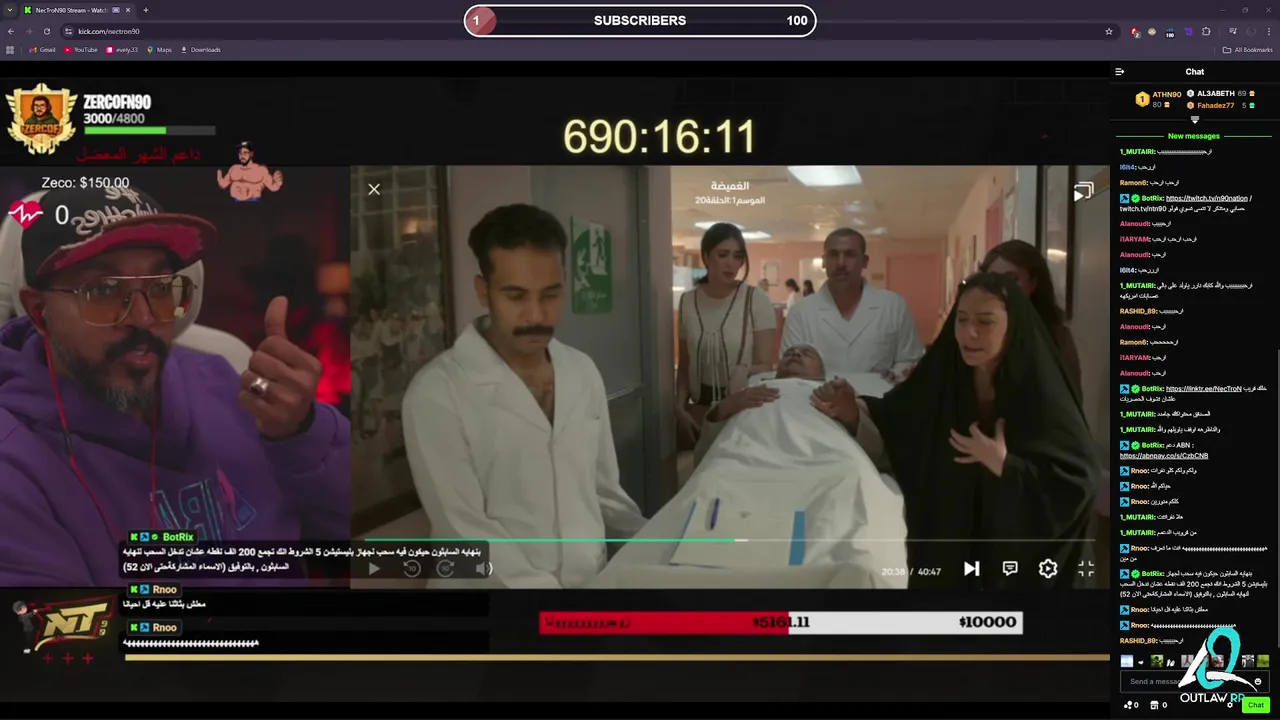Go back to the previous page

pyautogui.click(x=11, y=31)
